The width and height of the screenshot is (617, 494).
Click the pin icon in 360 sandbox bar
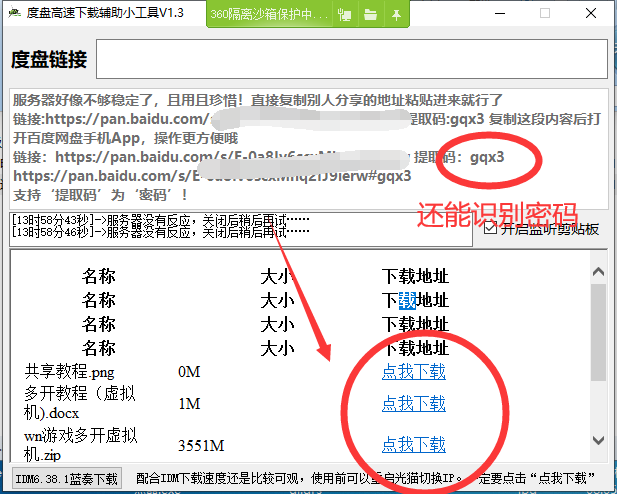point(396,15)
